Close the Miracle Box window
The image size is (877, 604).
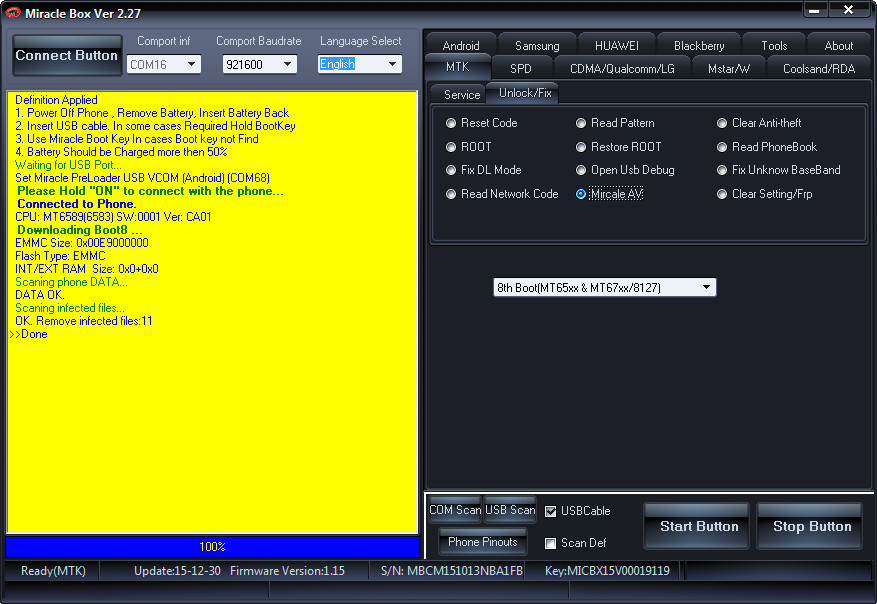848,10
